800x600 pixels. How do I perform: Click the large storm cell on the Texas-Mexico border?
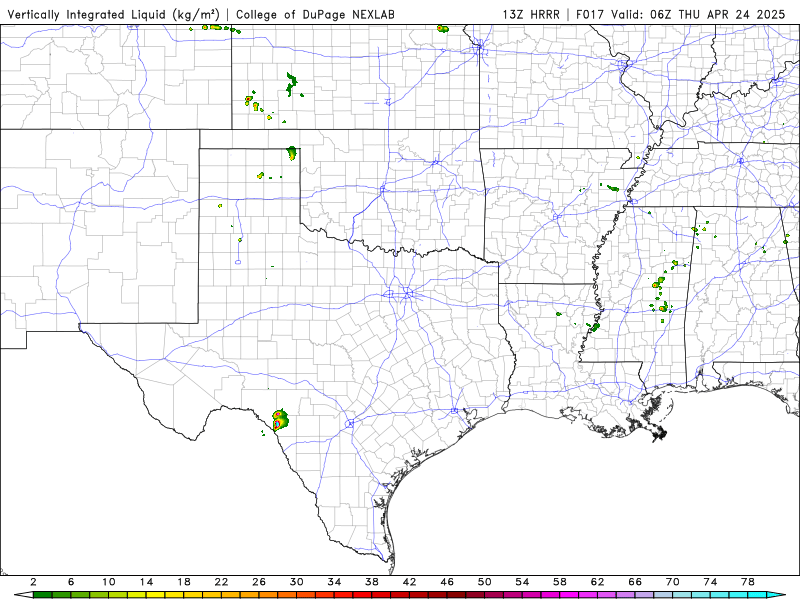click(280, 420)
